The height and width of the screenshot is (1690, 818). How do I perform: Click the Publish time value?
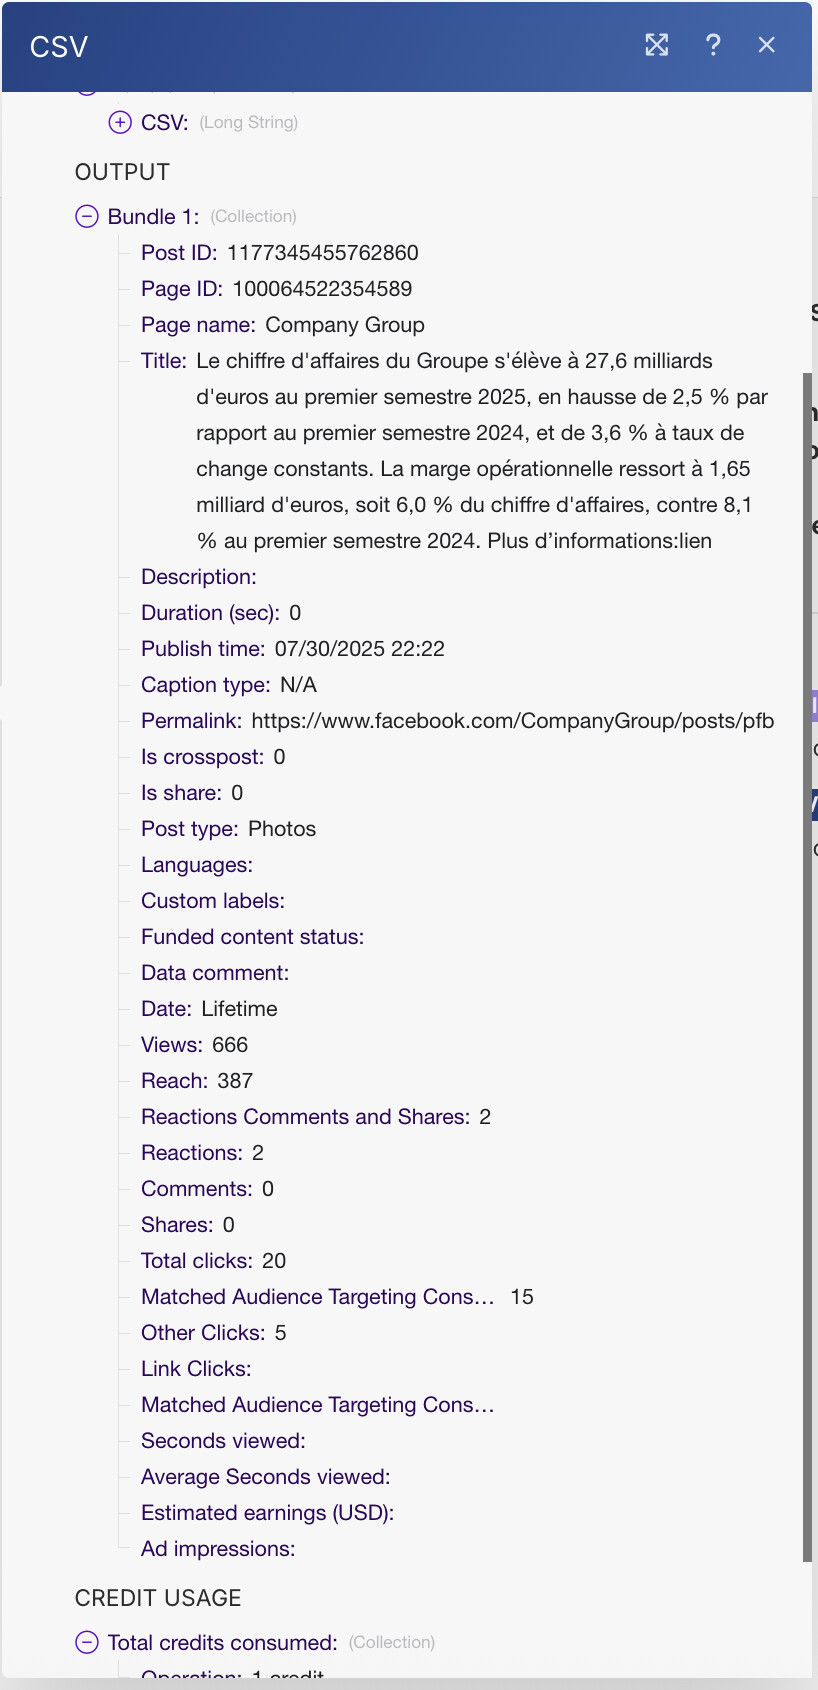pyautogui.click(x=359, y=649)
